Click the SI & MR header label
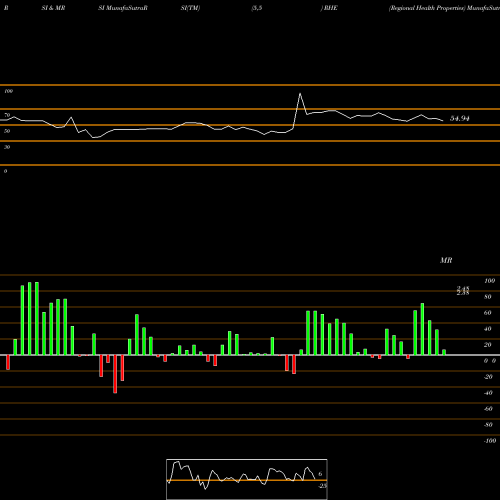The width and height of the screenshot is (500, 500). (53, 8)
